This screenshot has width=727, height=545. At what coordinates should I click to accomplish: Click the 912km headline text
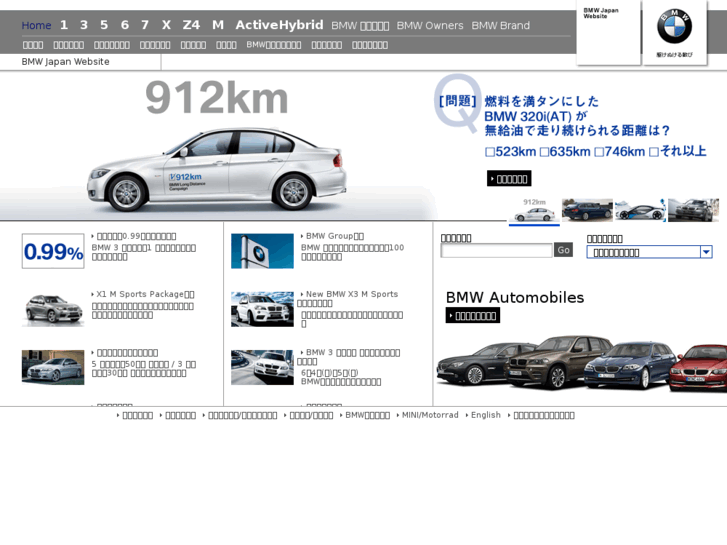pos(217,97)
